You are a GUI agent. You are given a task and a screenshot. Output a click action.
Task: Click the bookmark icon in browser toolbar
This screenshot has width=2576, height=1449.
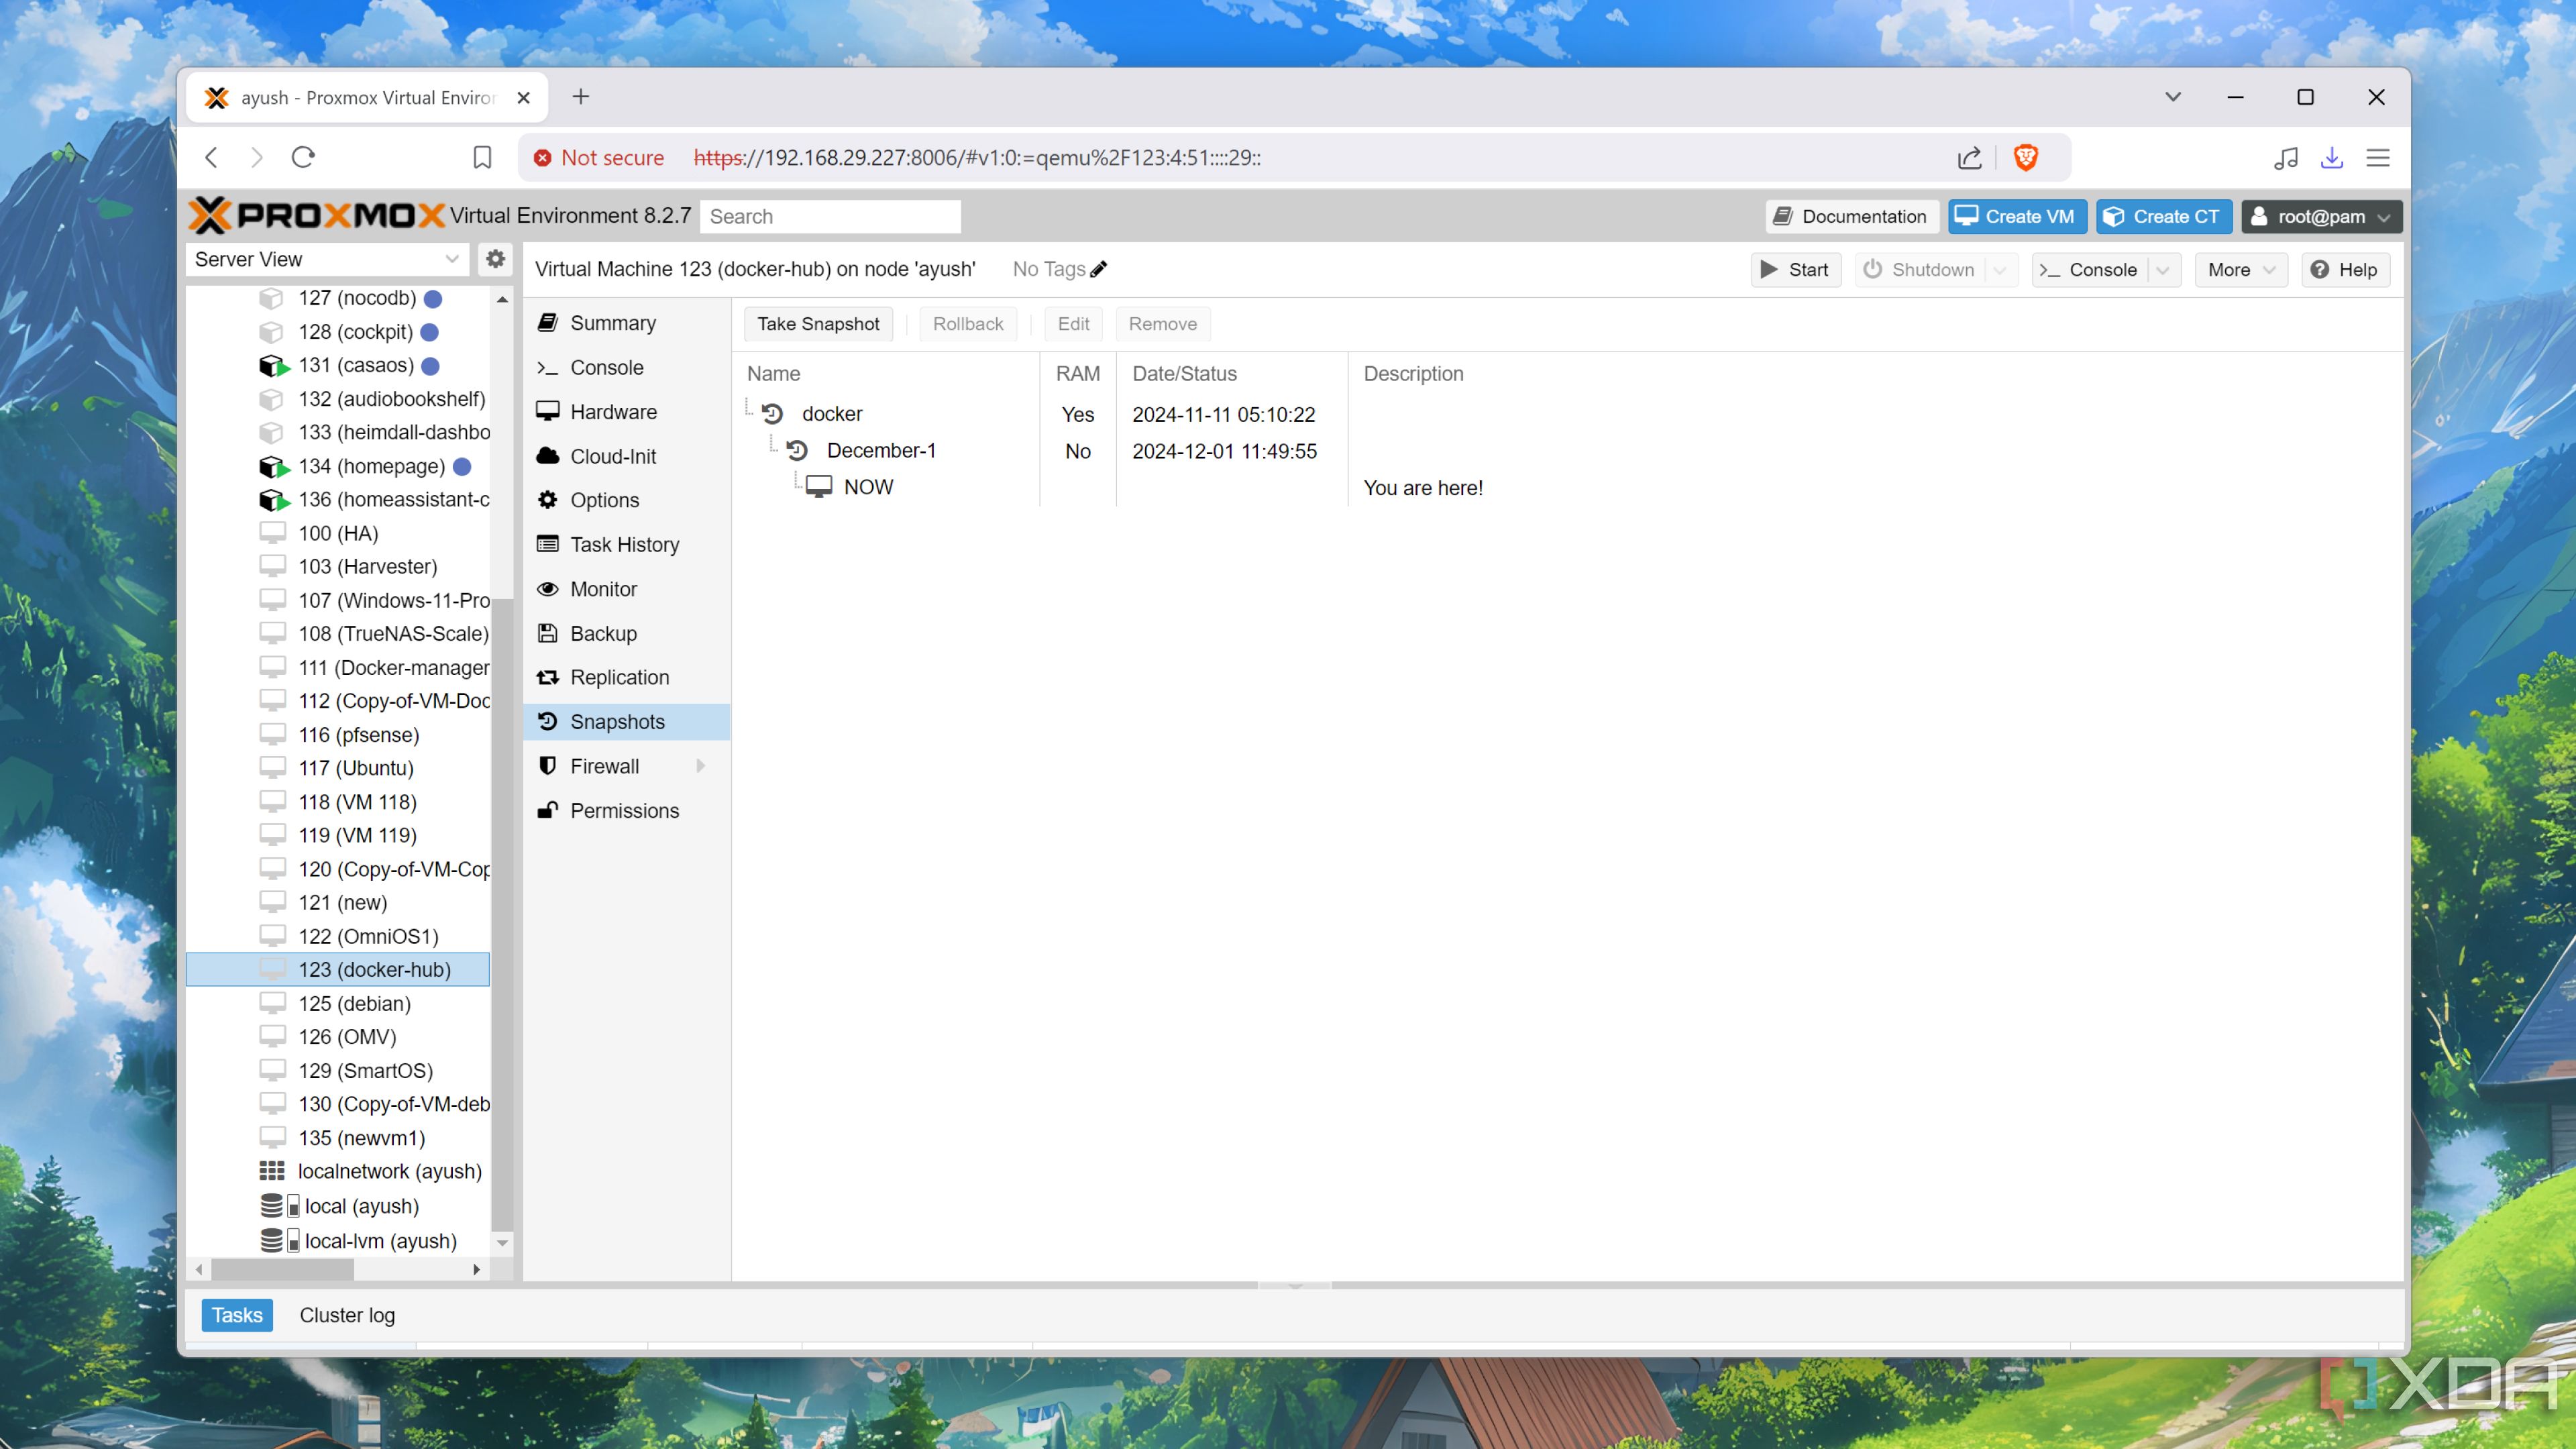tap(482, 157)
